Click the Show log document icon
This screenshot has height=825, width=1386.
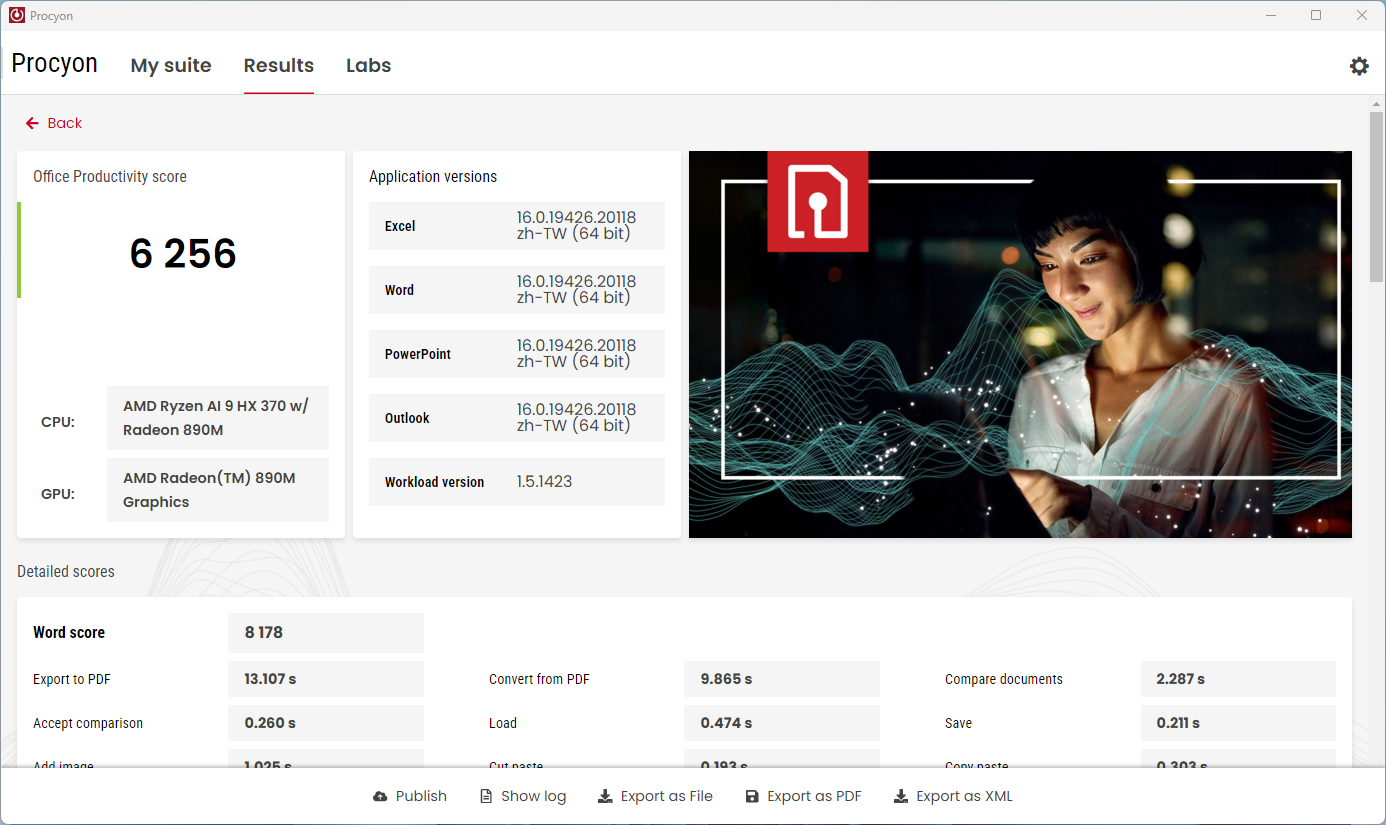tap(486, 797)
